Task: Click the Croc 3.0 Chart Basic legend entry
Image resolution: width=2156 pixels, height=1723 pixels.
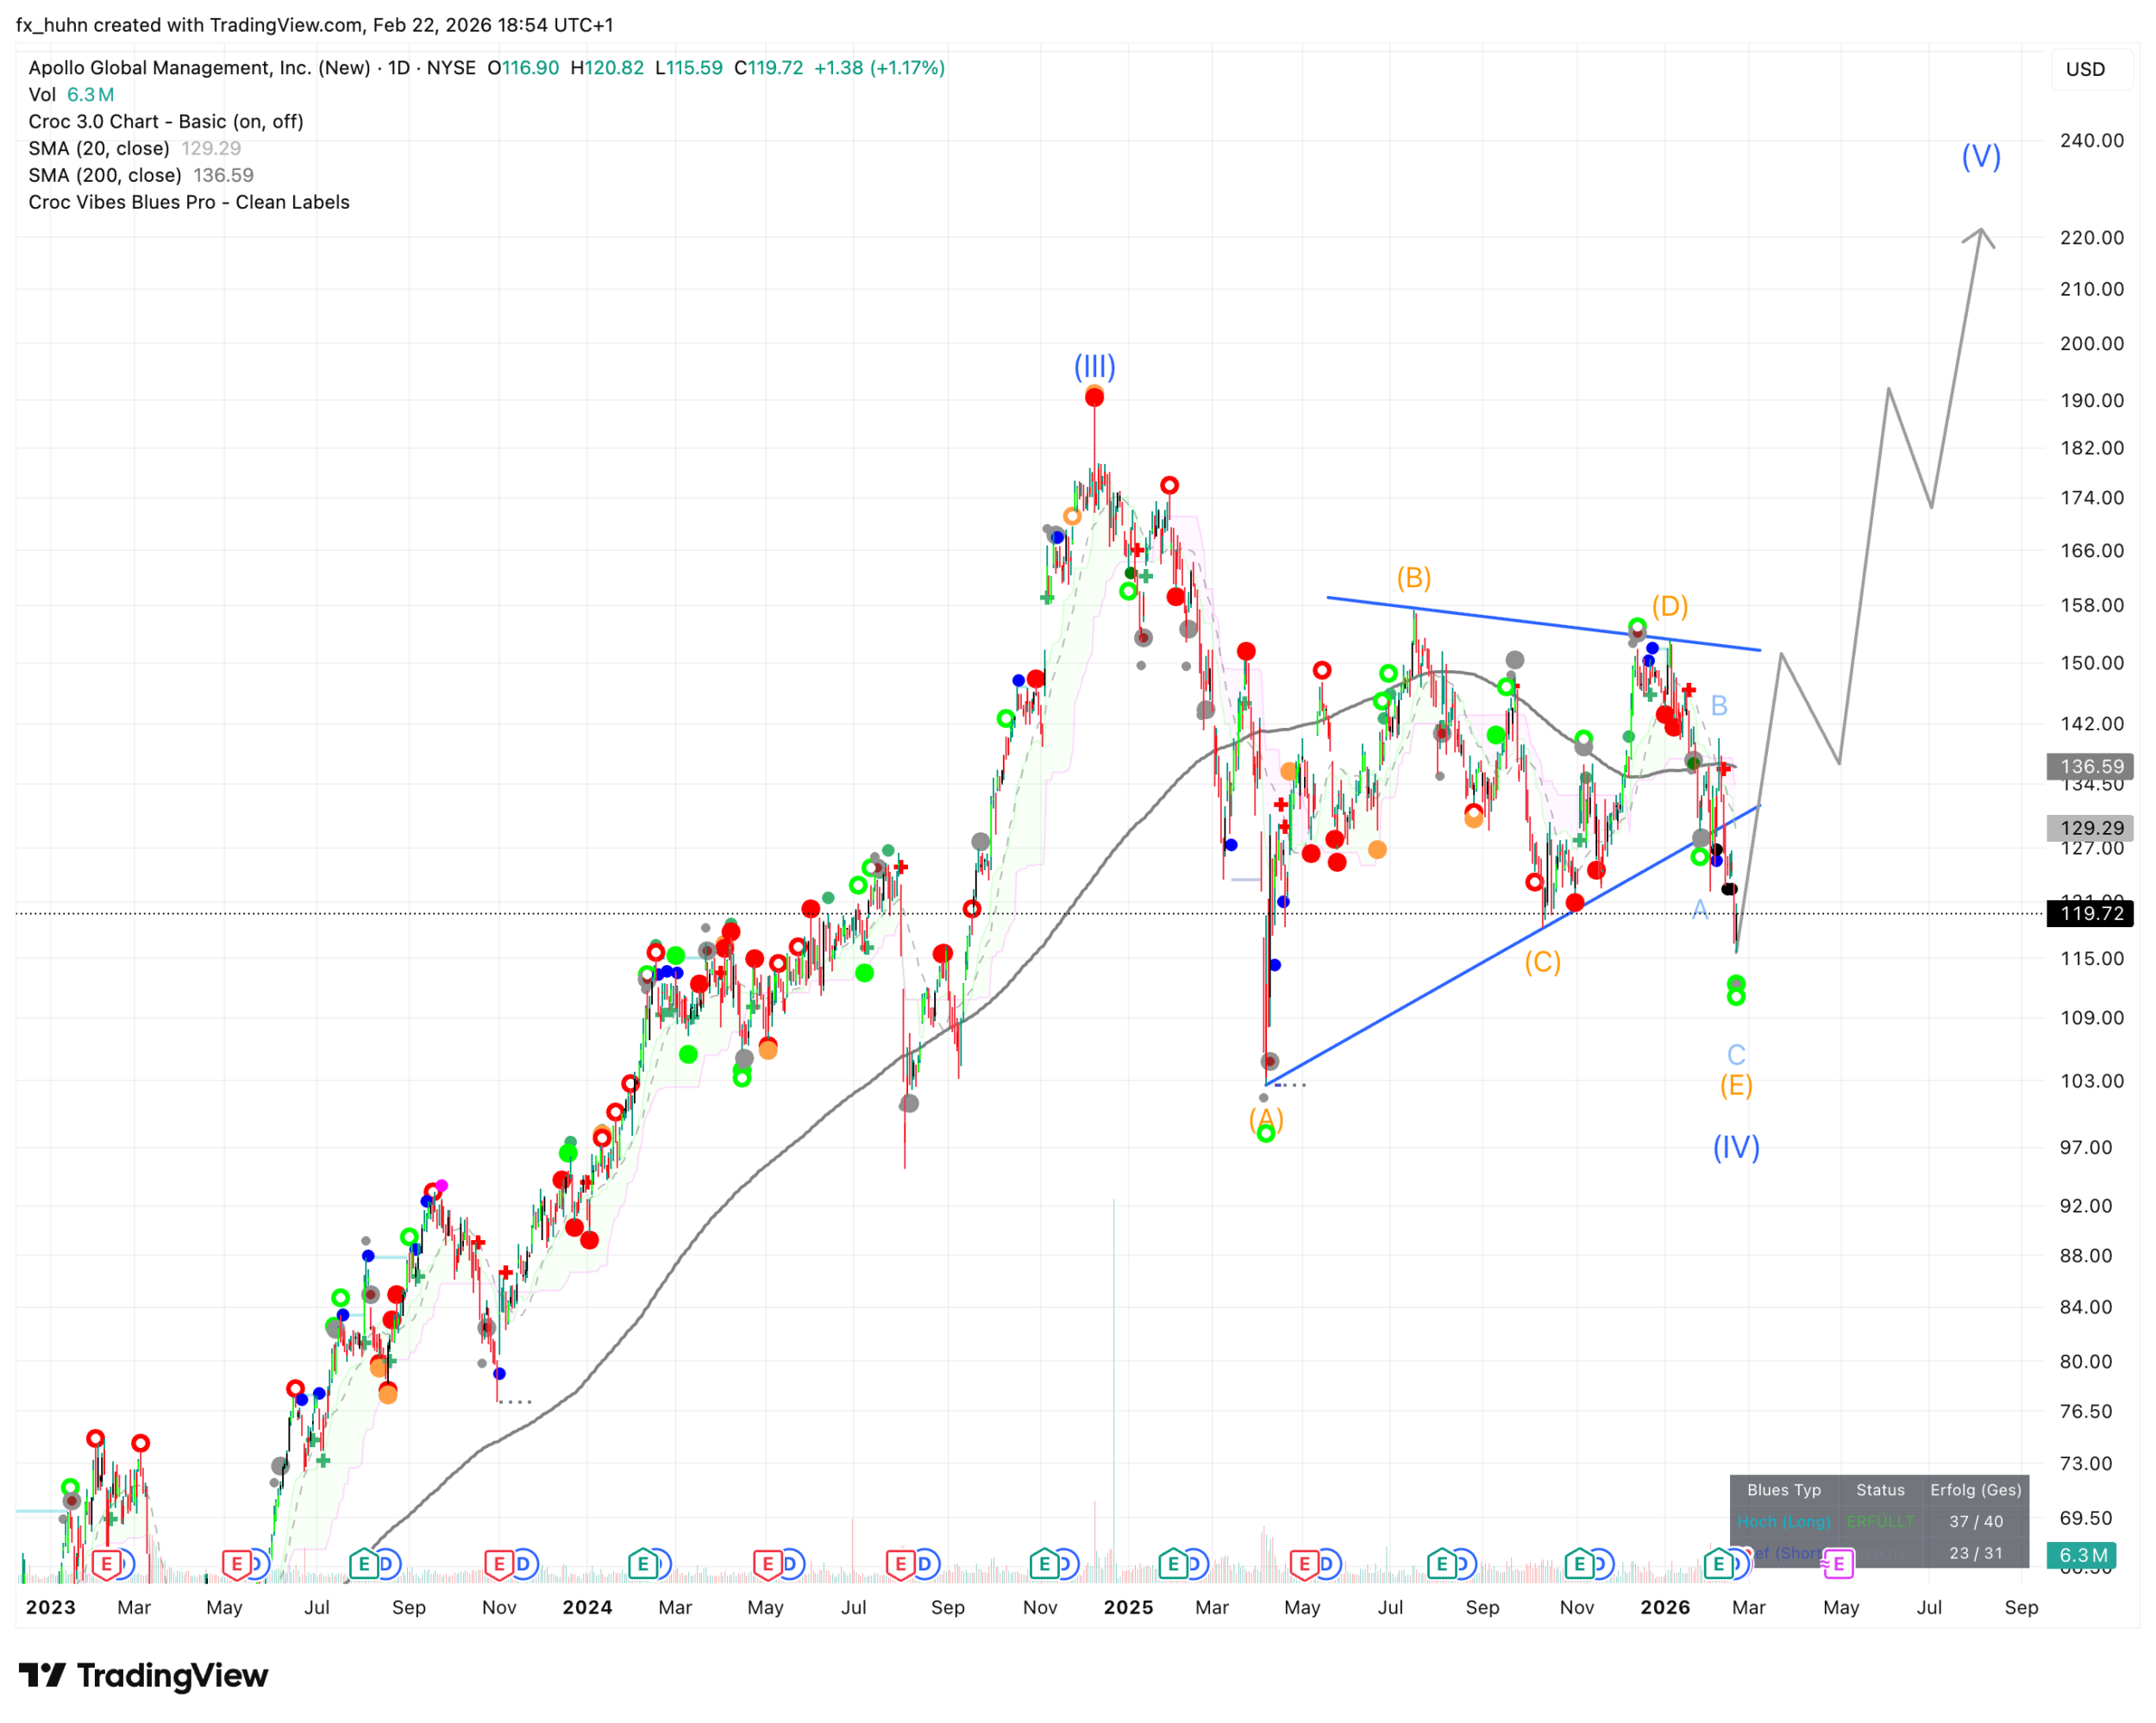Action: pyautogui.click(x=166, y=121)
